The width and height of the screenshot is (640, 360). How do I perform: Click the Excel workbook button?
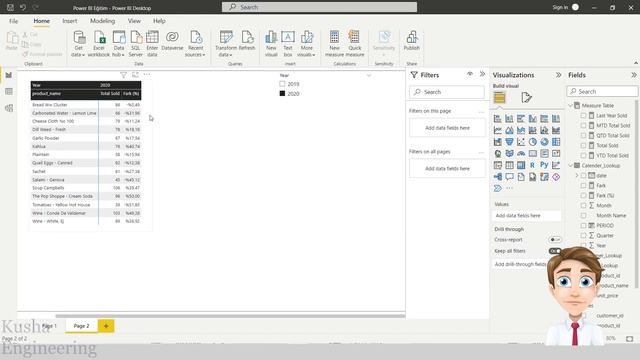click(99, 44)
